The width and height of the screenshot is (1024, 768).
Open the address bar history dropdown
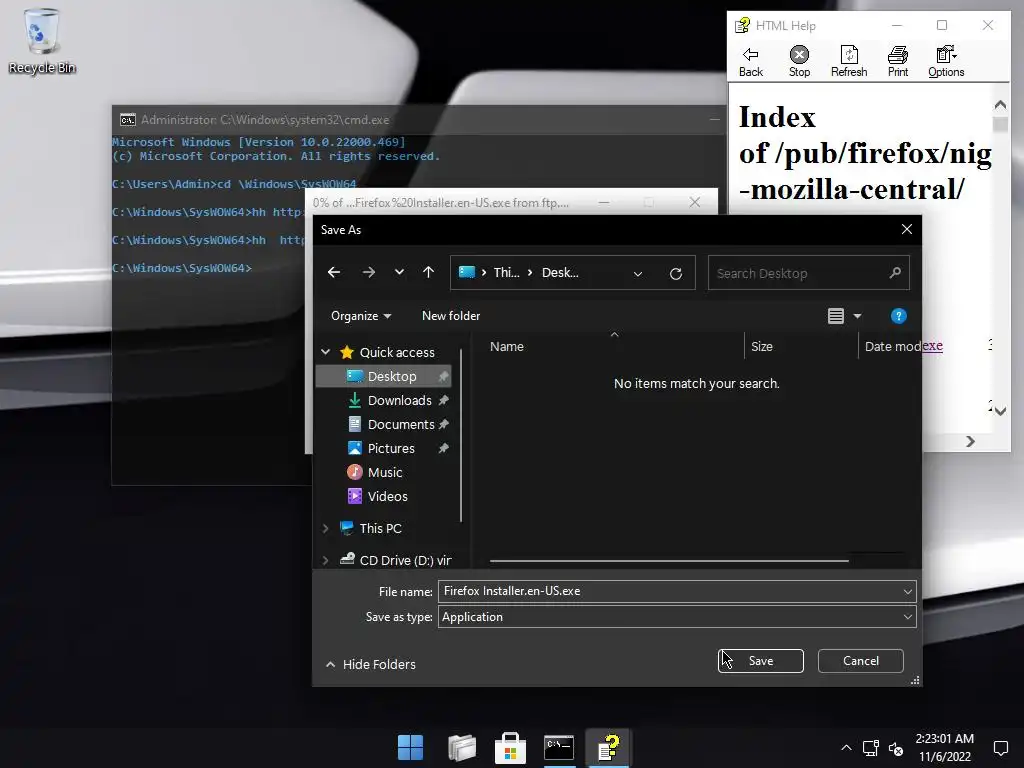click(638, 274)
